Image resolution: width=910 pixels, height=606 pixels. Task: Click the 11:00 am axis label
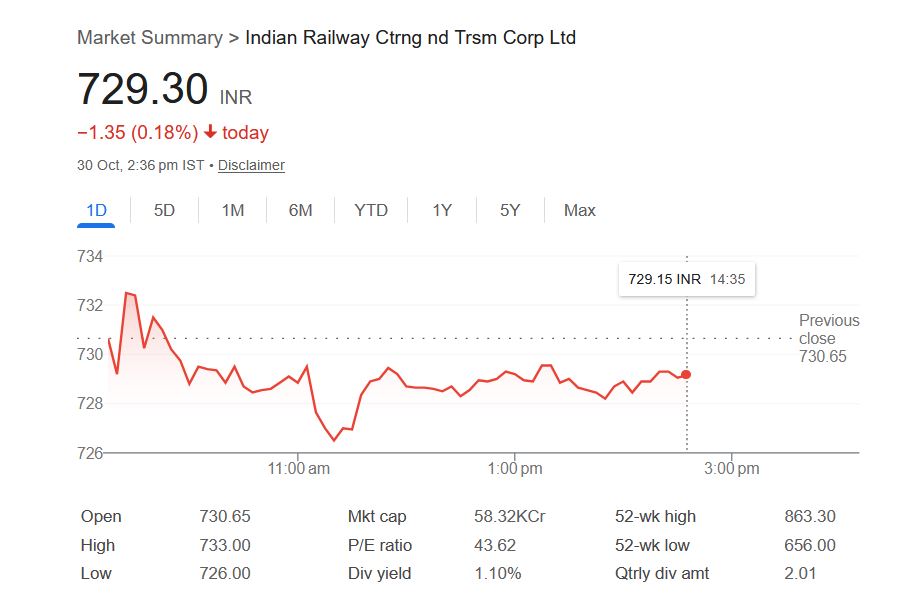299,468
